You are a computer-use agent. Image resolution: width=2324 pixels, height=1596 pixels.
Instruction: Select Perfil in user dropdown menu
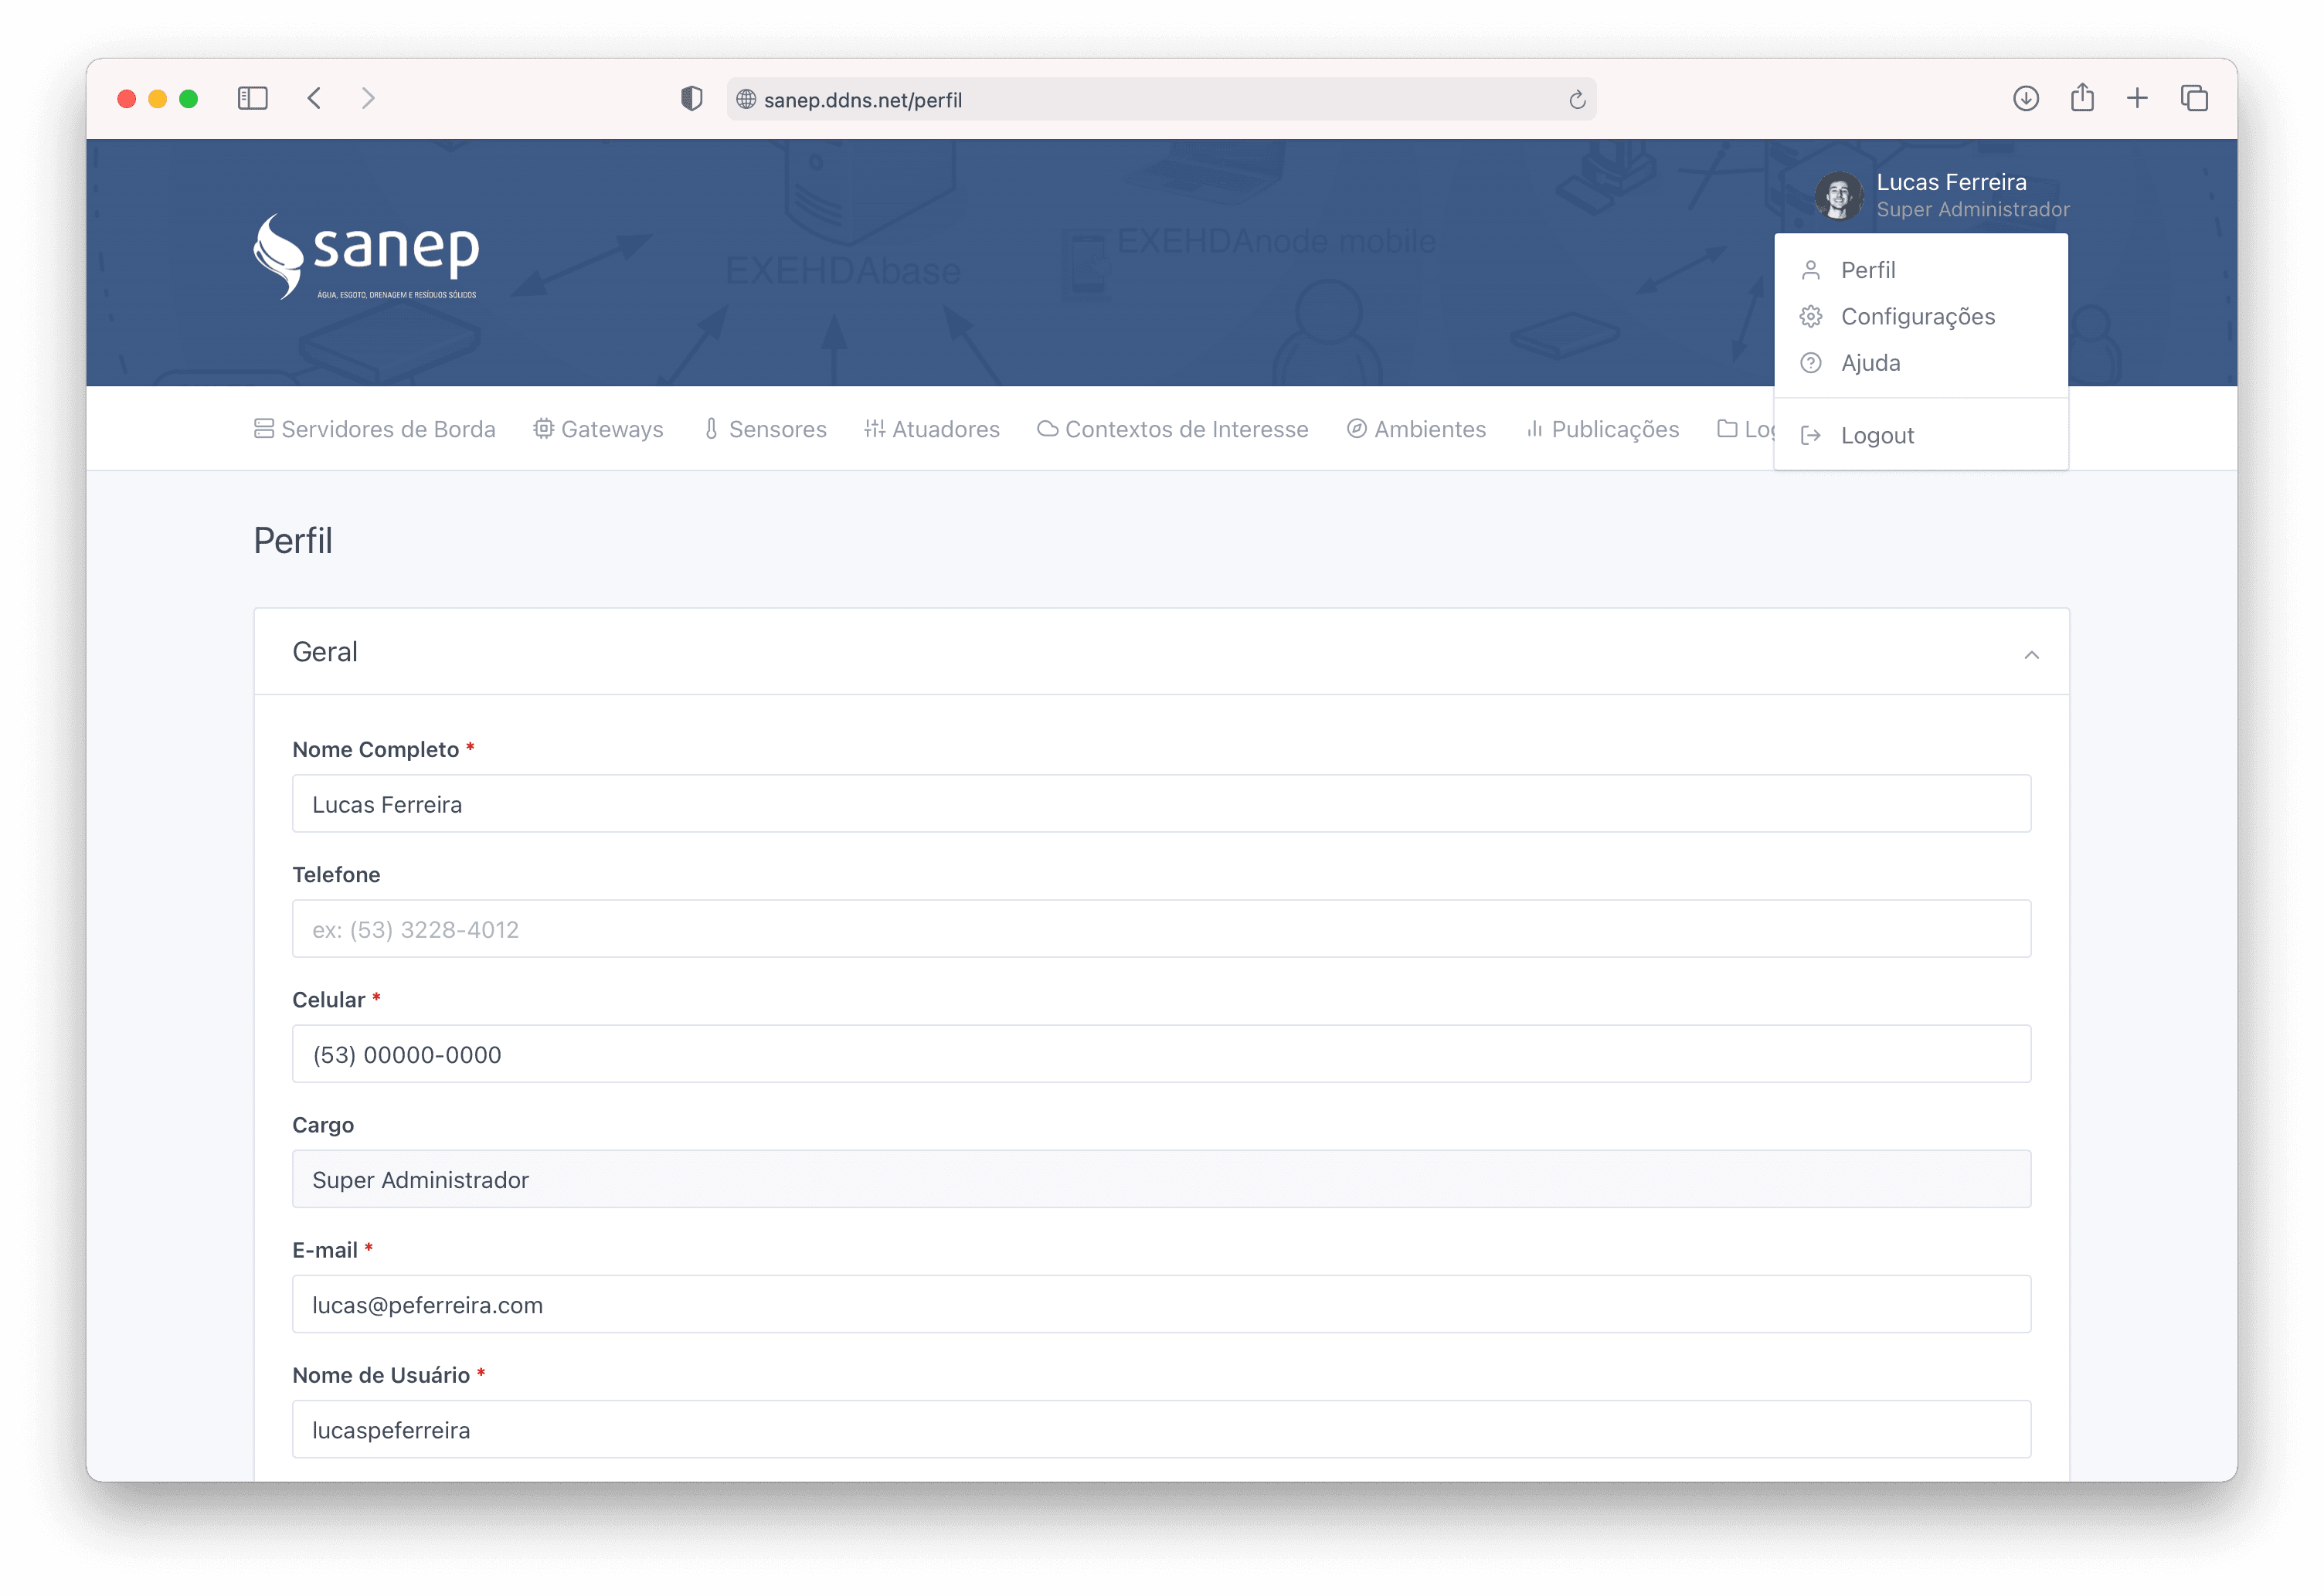pos(1867,270)
